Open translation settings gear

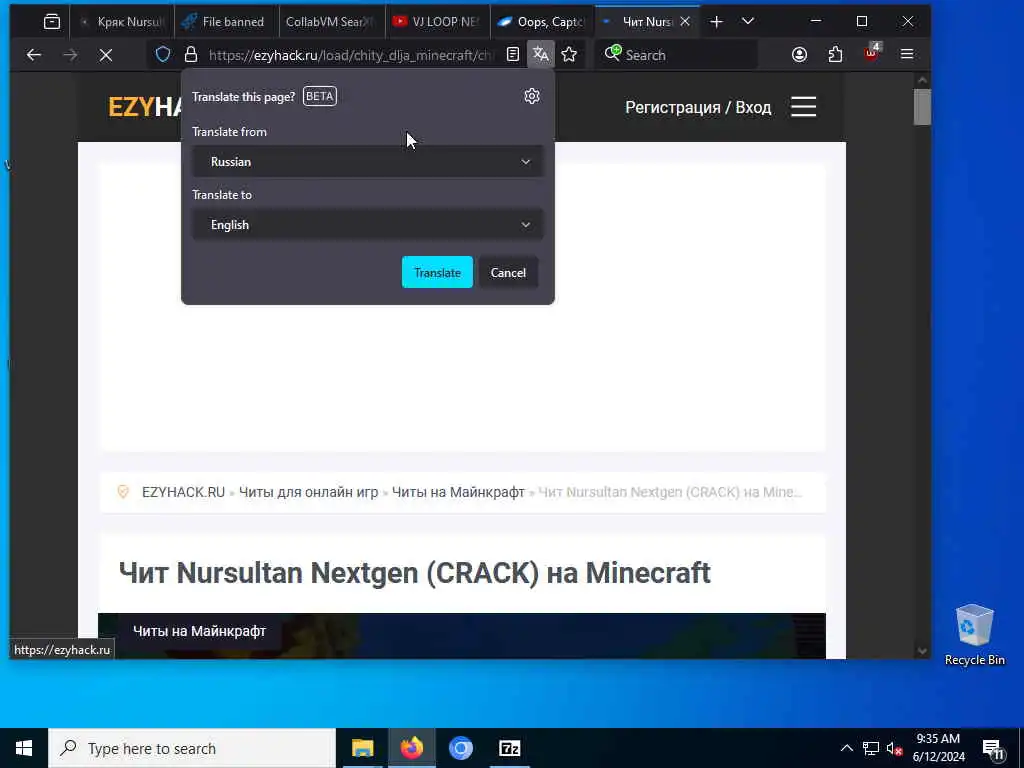click(532, 97)
